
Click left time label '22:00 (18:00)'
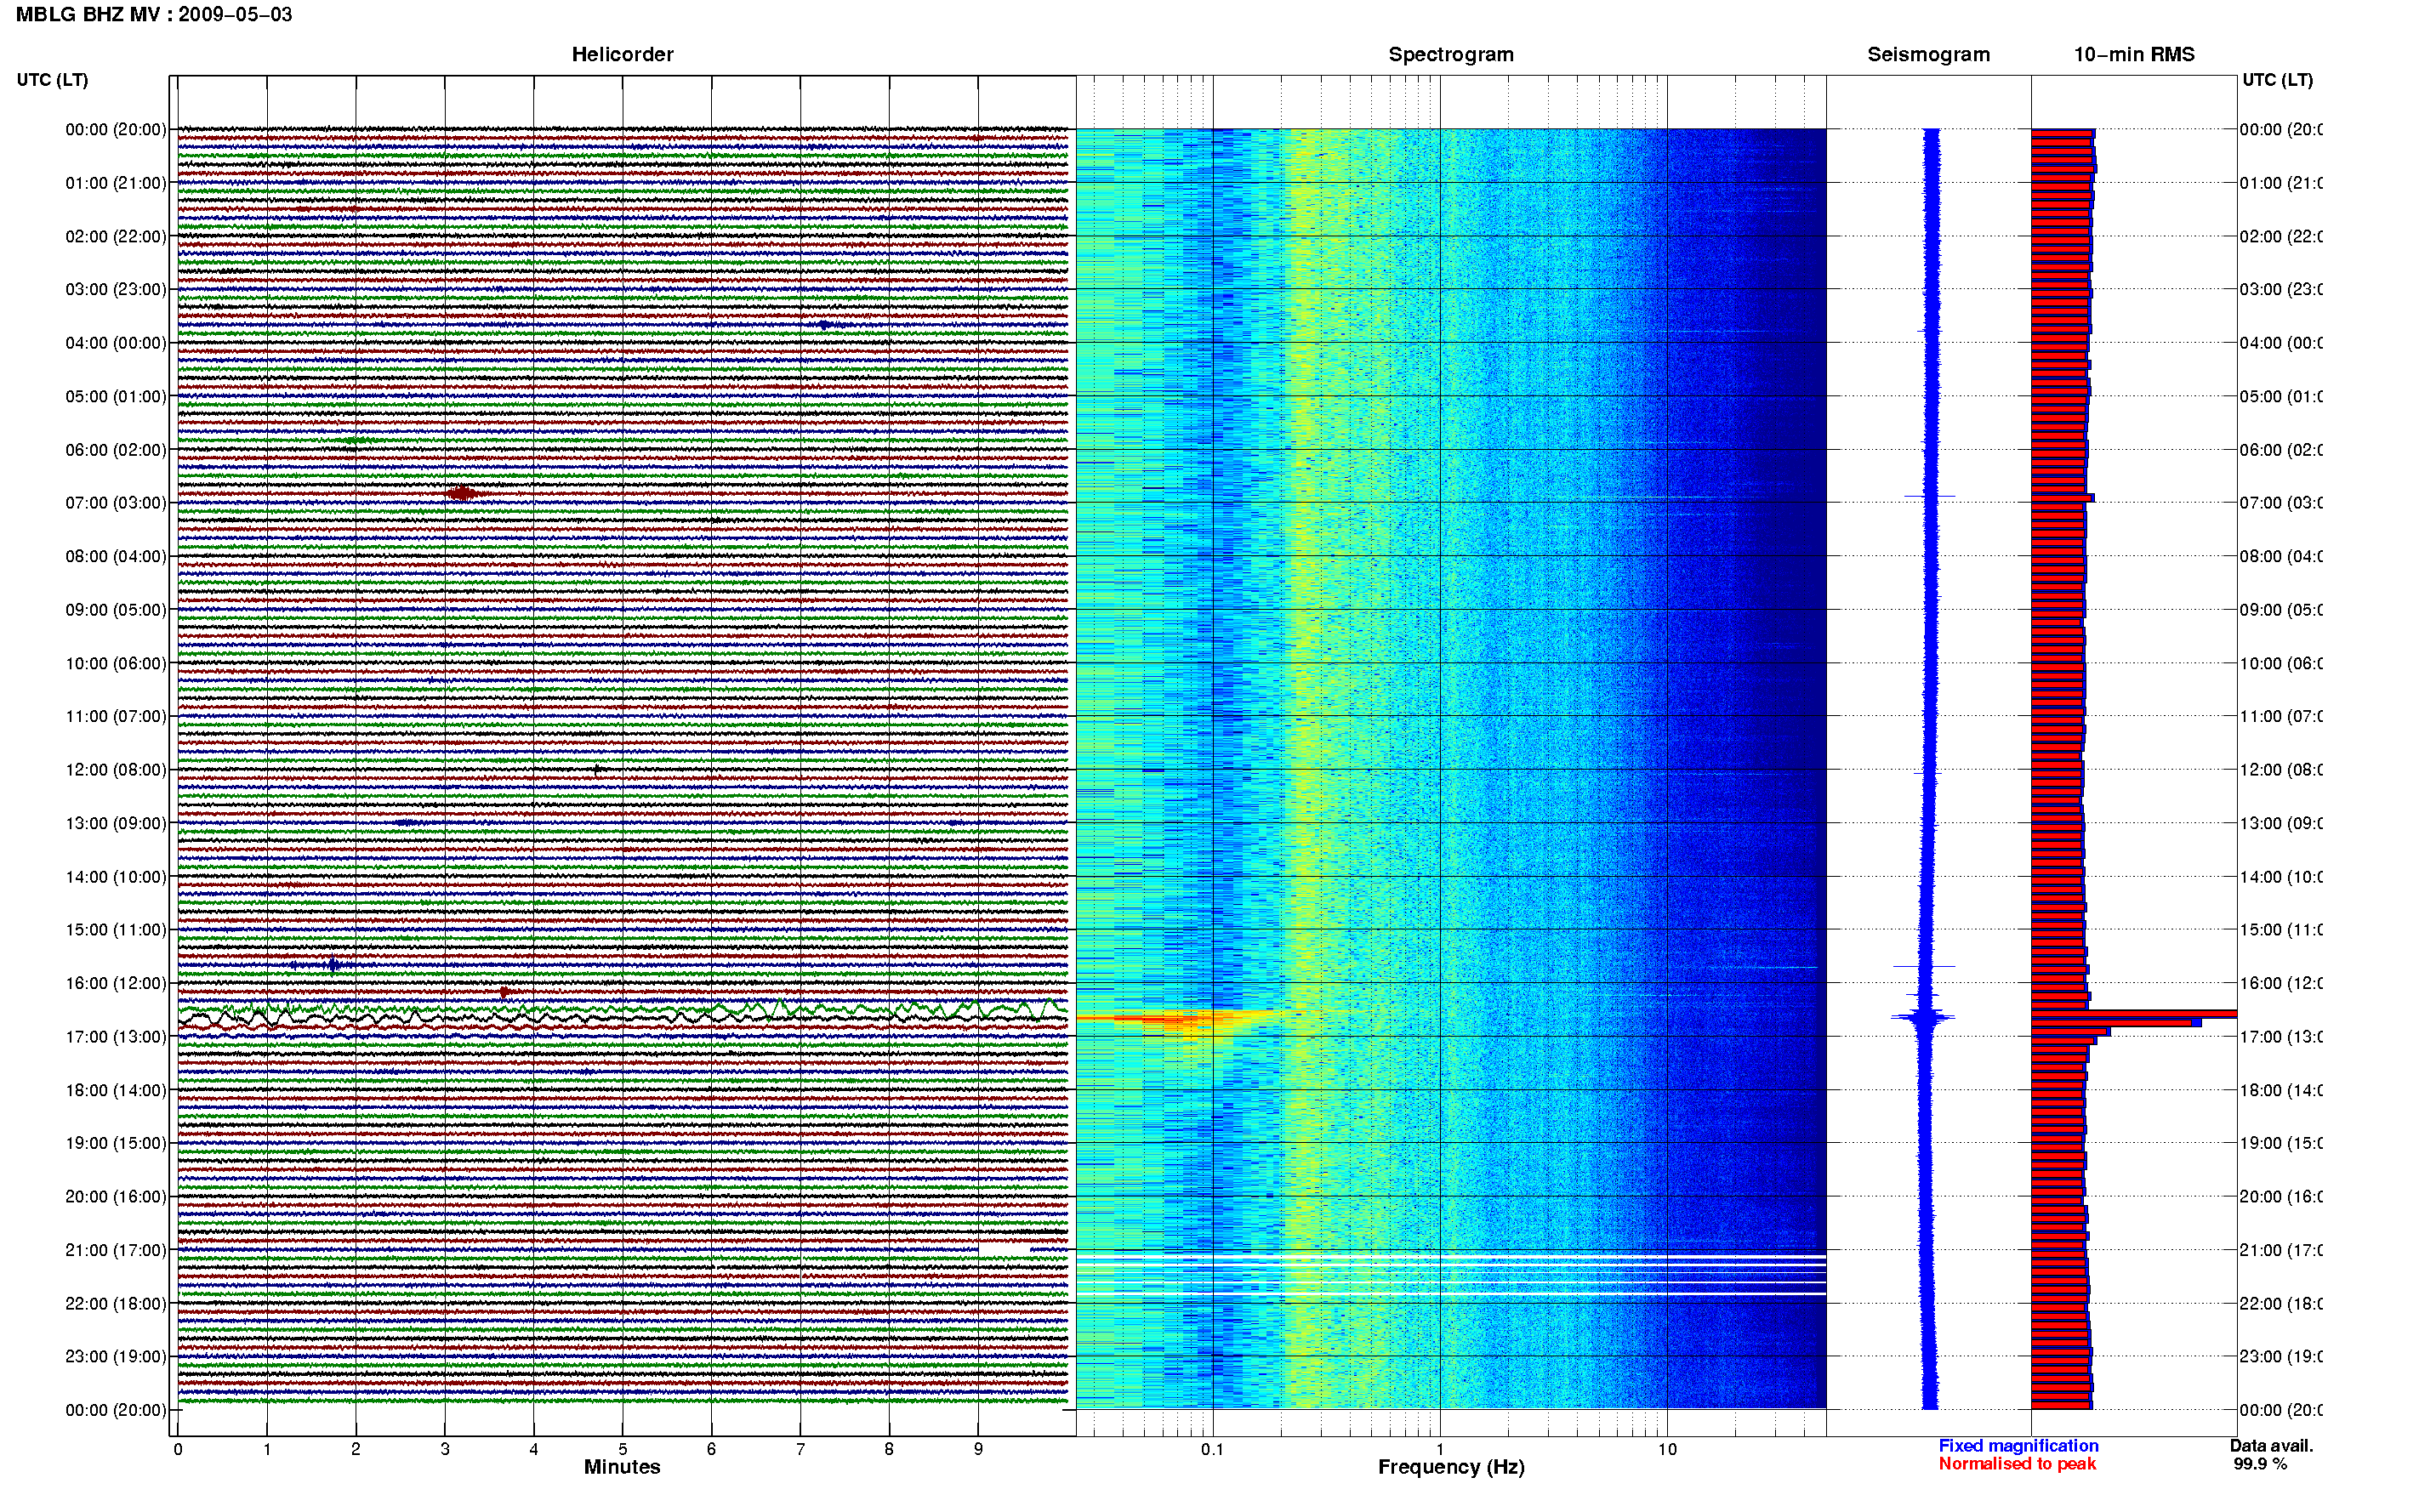pyautogui.click(x=116, y=1304)
